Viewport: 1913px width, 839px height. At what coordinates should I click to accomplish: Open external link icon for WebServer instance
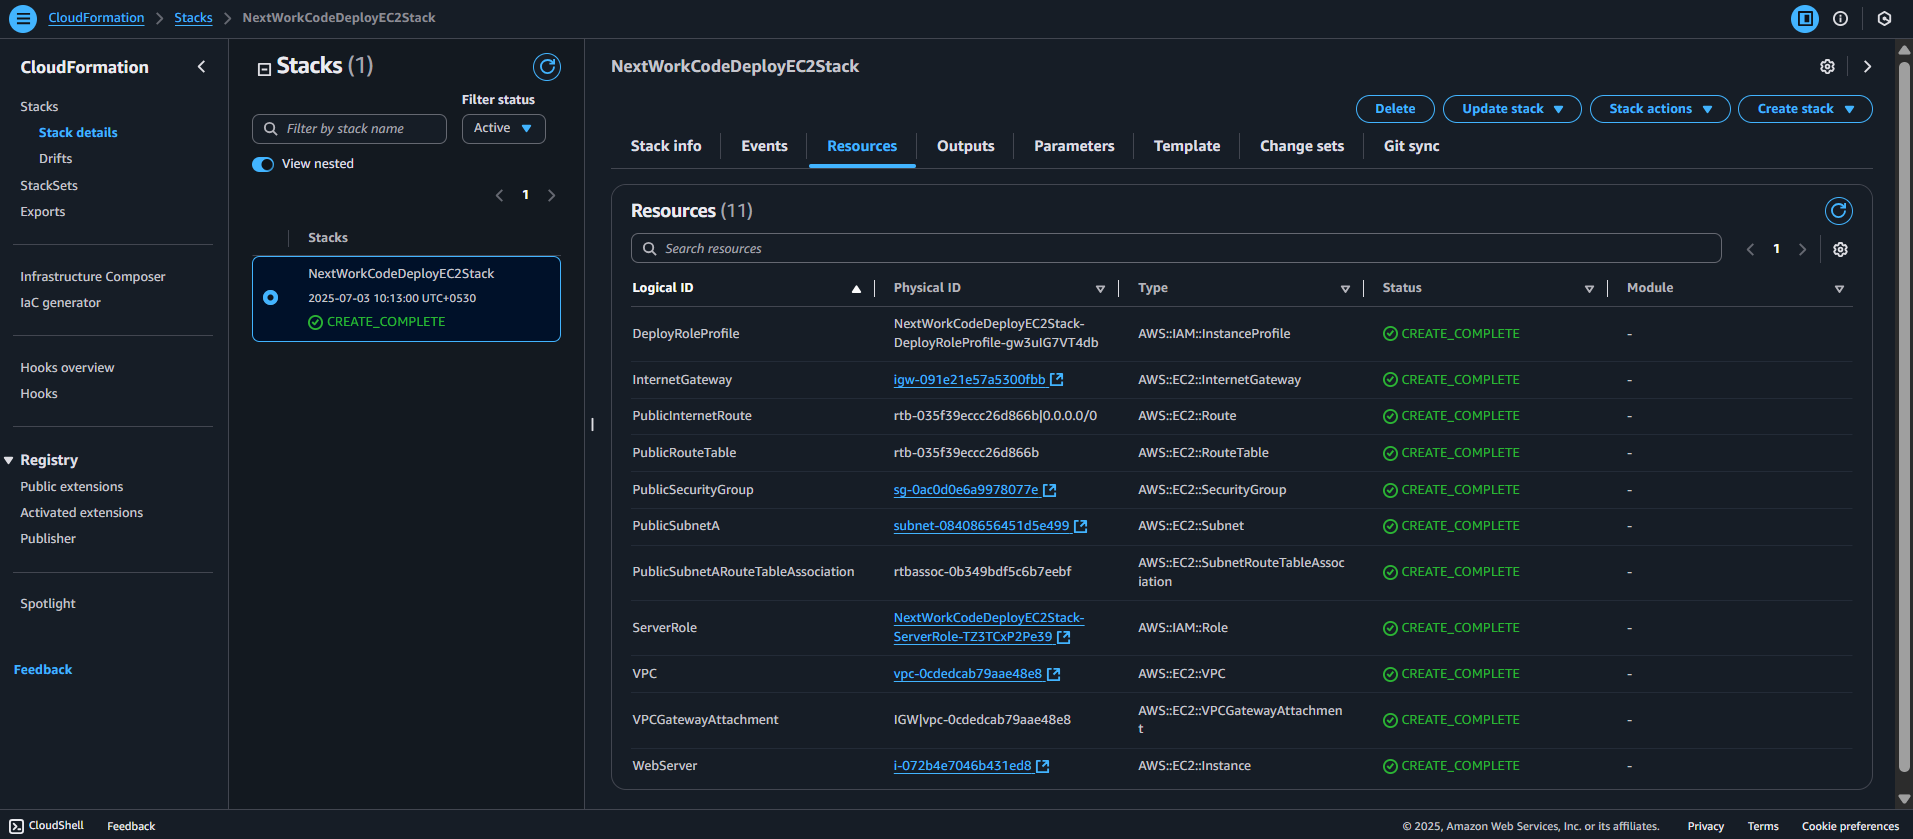1043,766
